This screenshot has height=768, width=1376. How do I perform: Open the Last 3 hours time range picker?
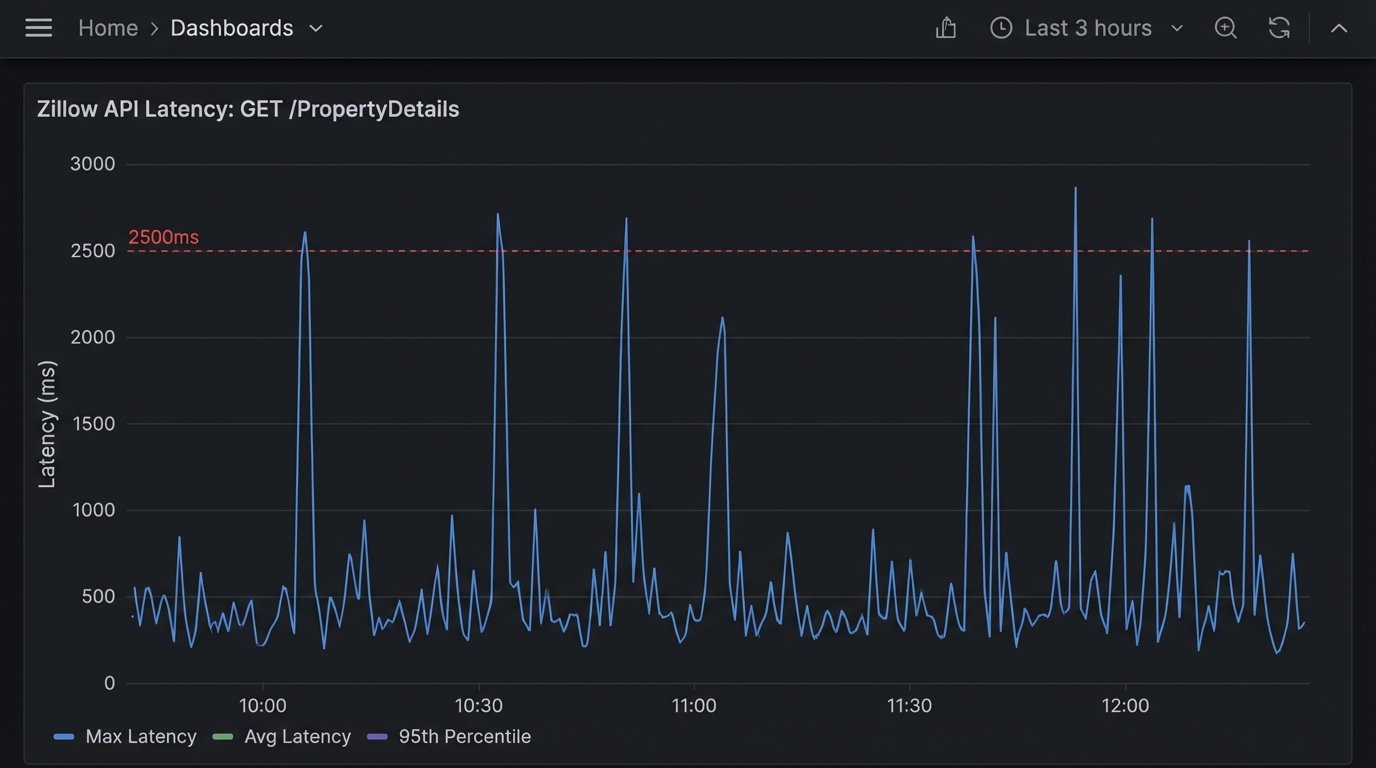(1087, 28)
